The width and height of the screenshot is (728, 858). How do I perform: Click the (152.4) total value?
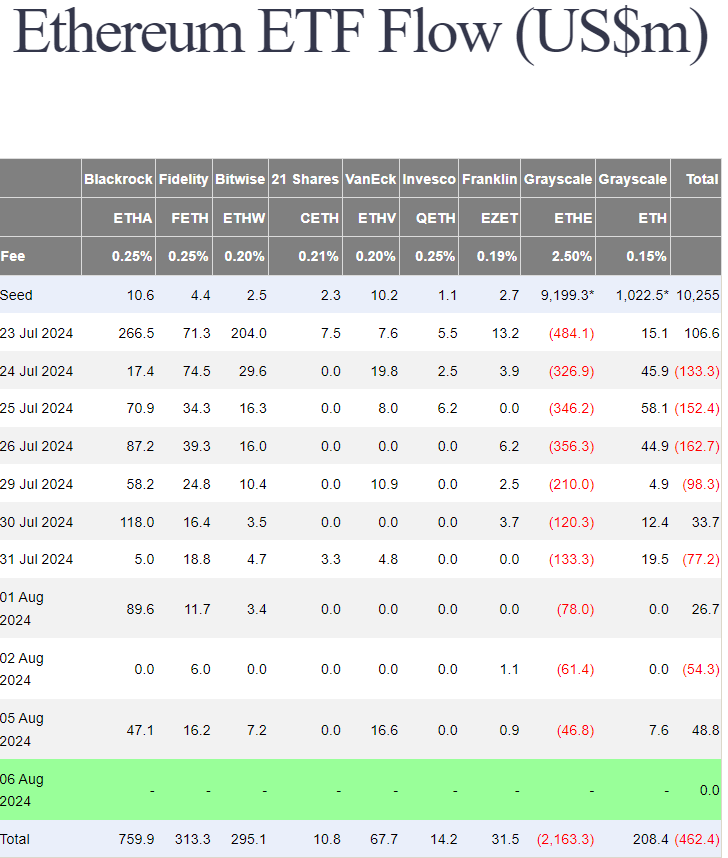click(697, 408)
